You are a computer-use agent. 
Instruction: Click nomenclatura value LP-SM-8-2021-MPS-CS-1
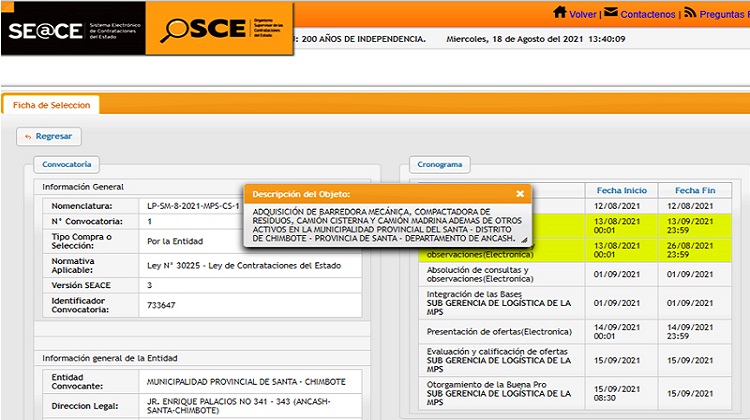pyautogui.click(x=193, y=206)
